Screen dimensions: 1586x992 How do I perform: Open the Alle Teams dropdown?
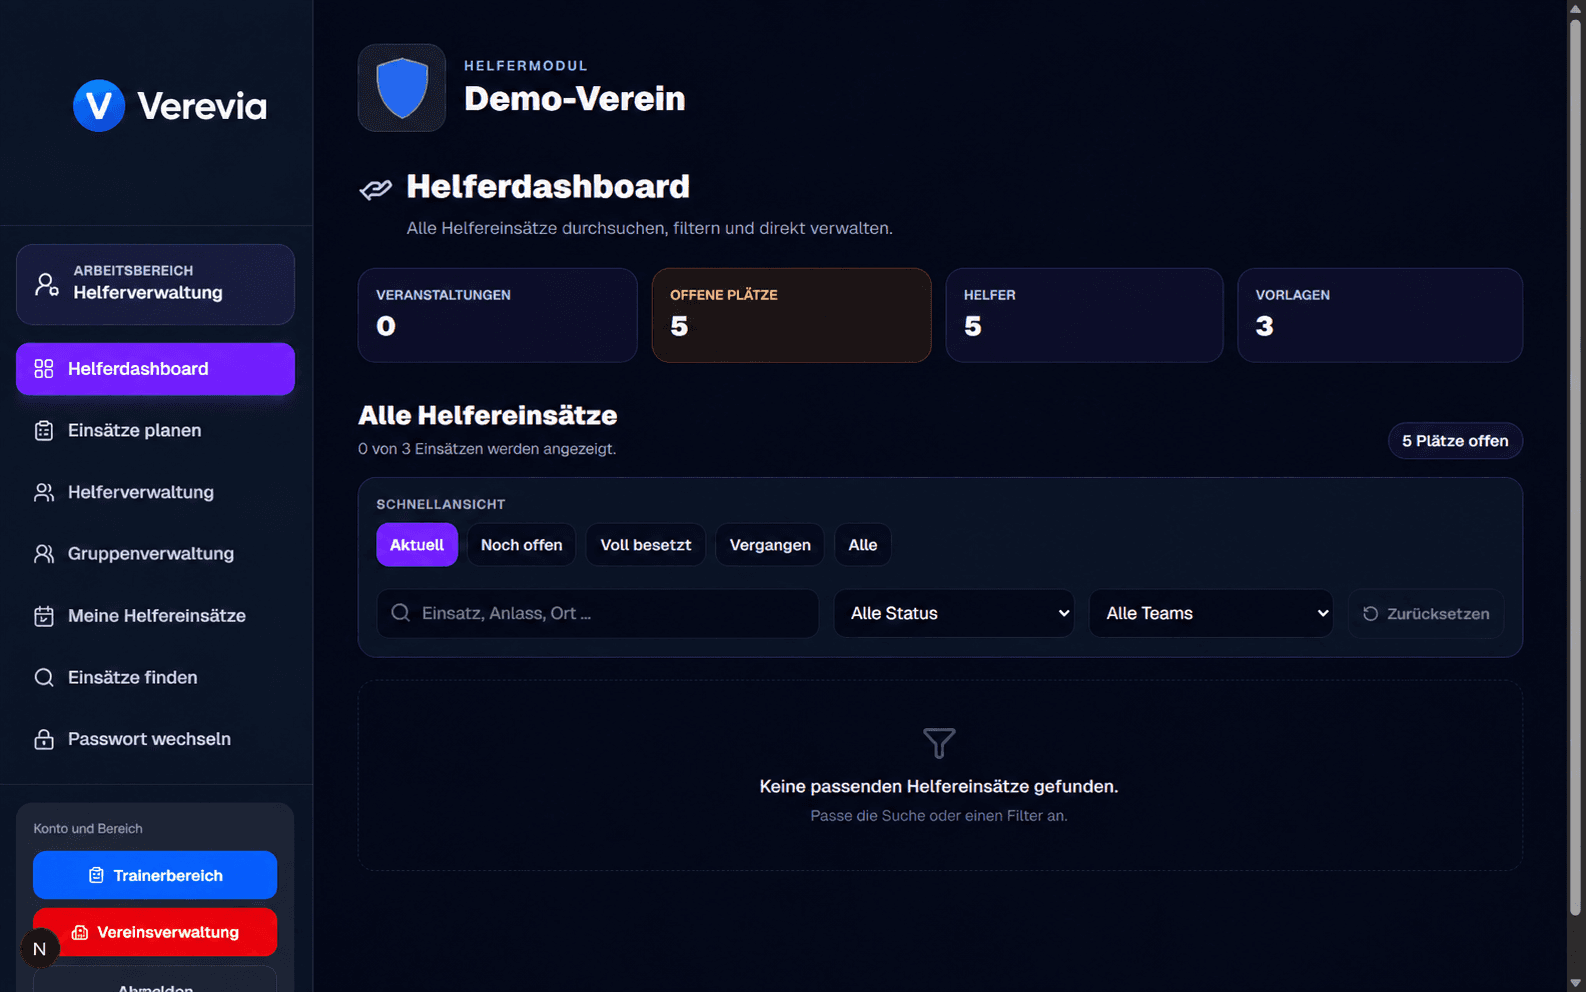pos(1211,613)
